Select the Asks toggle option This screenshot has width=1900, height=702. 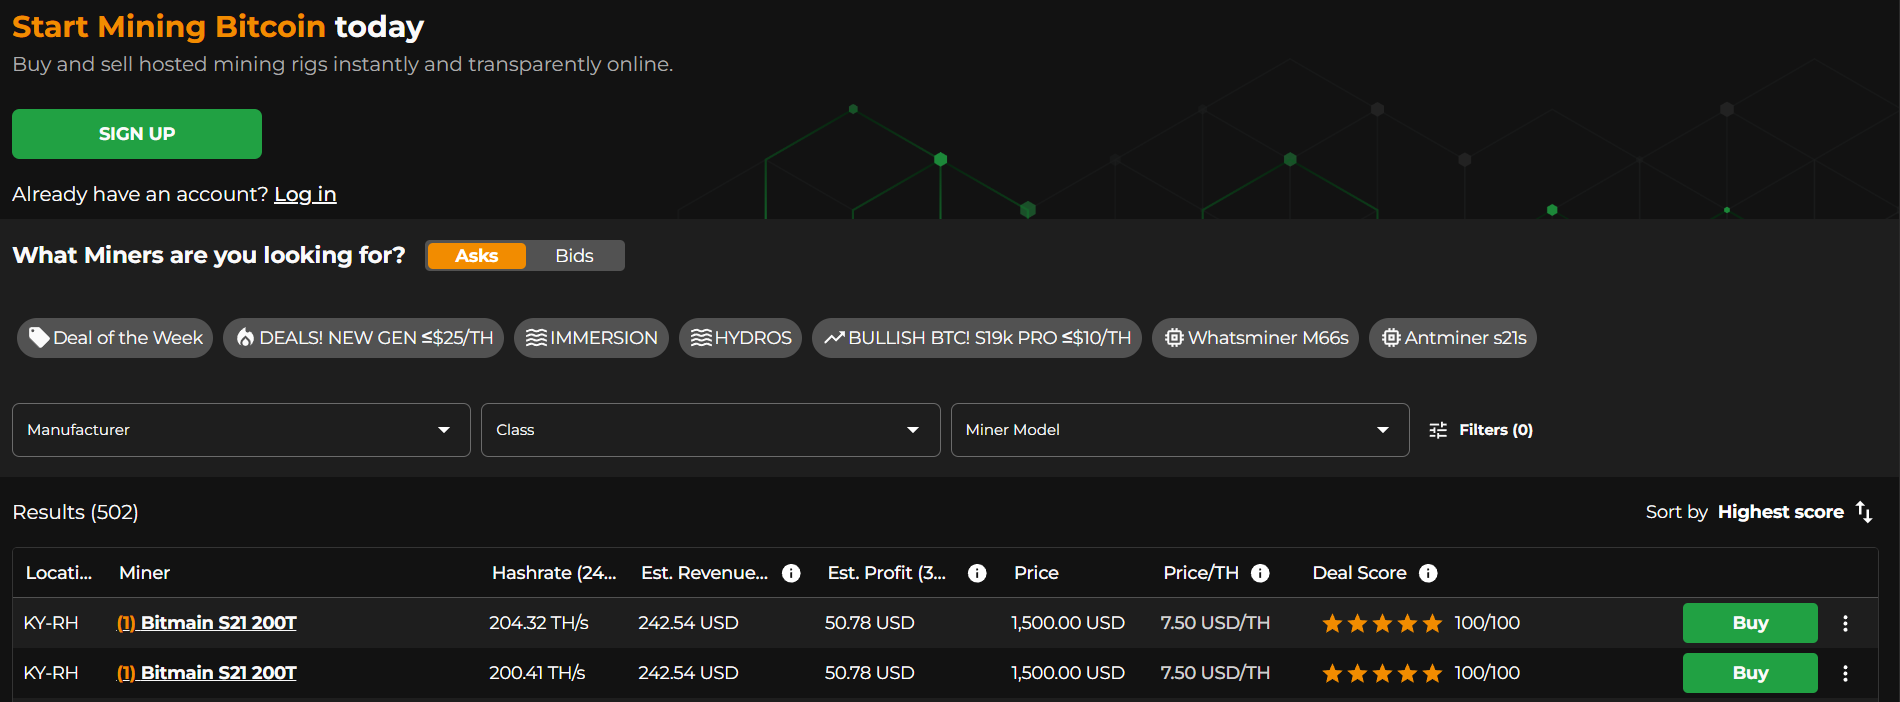coord(476,256)
